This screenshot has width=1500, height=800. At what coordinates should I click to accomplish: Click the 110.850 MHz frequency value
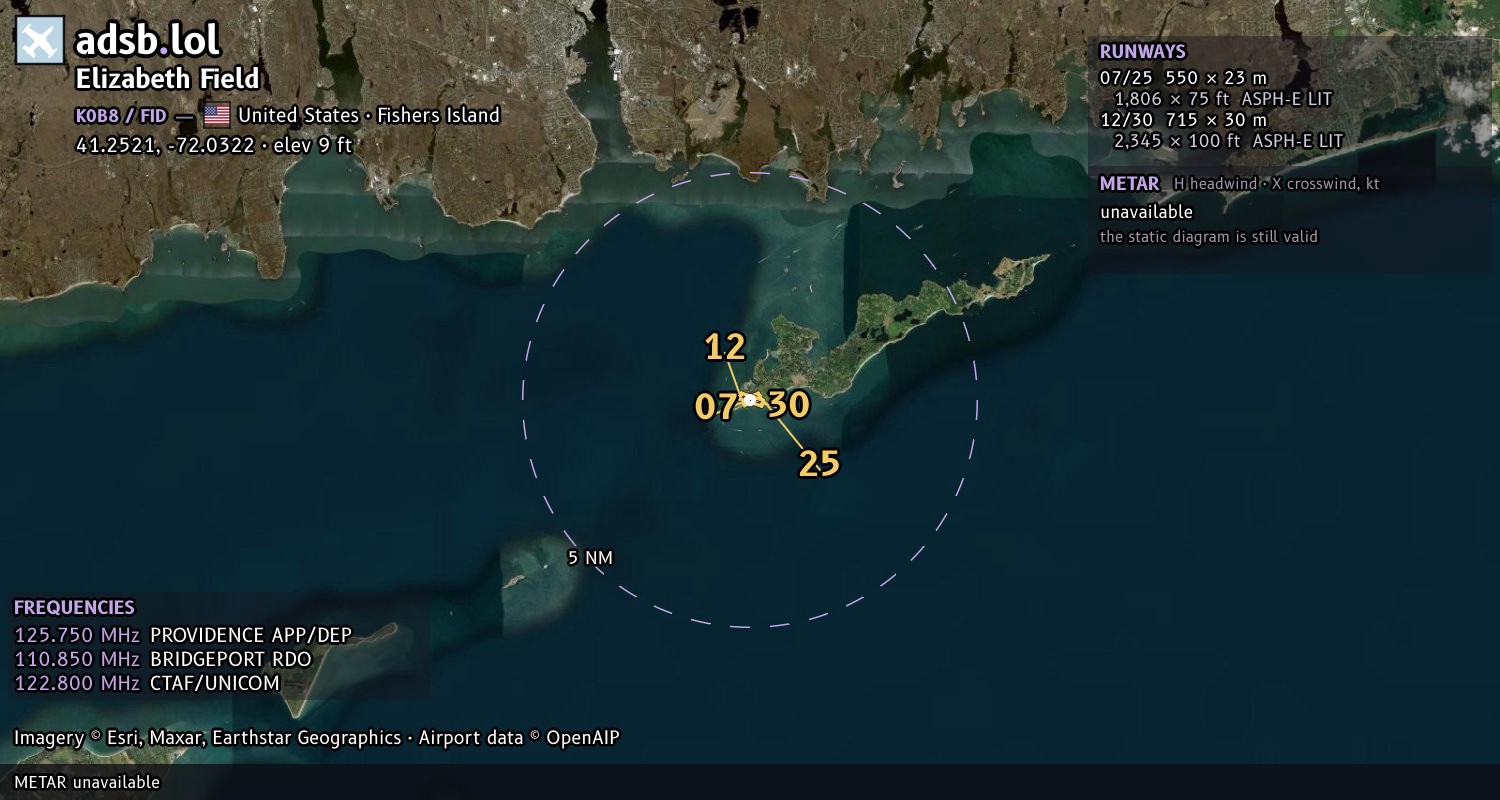click(77, 659)
